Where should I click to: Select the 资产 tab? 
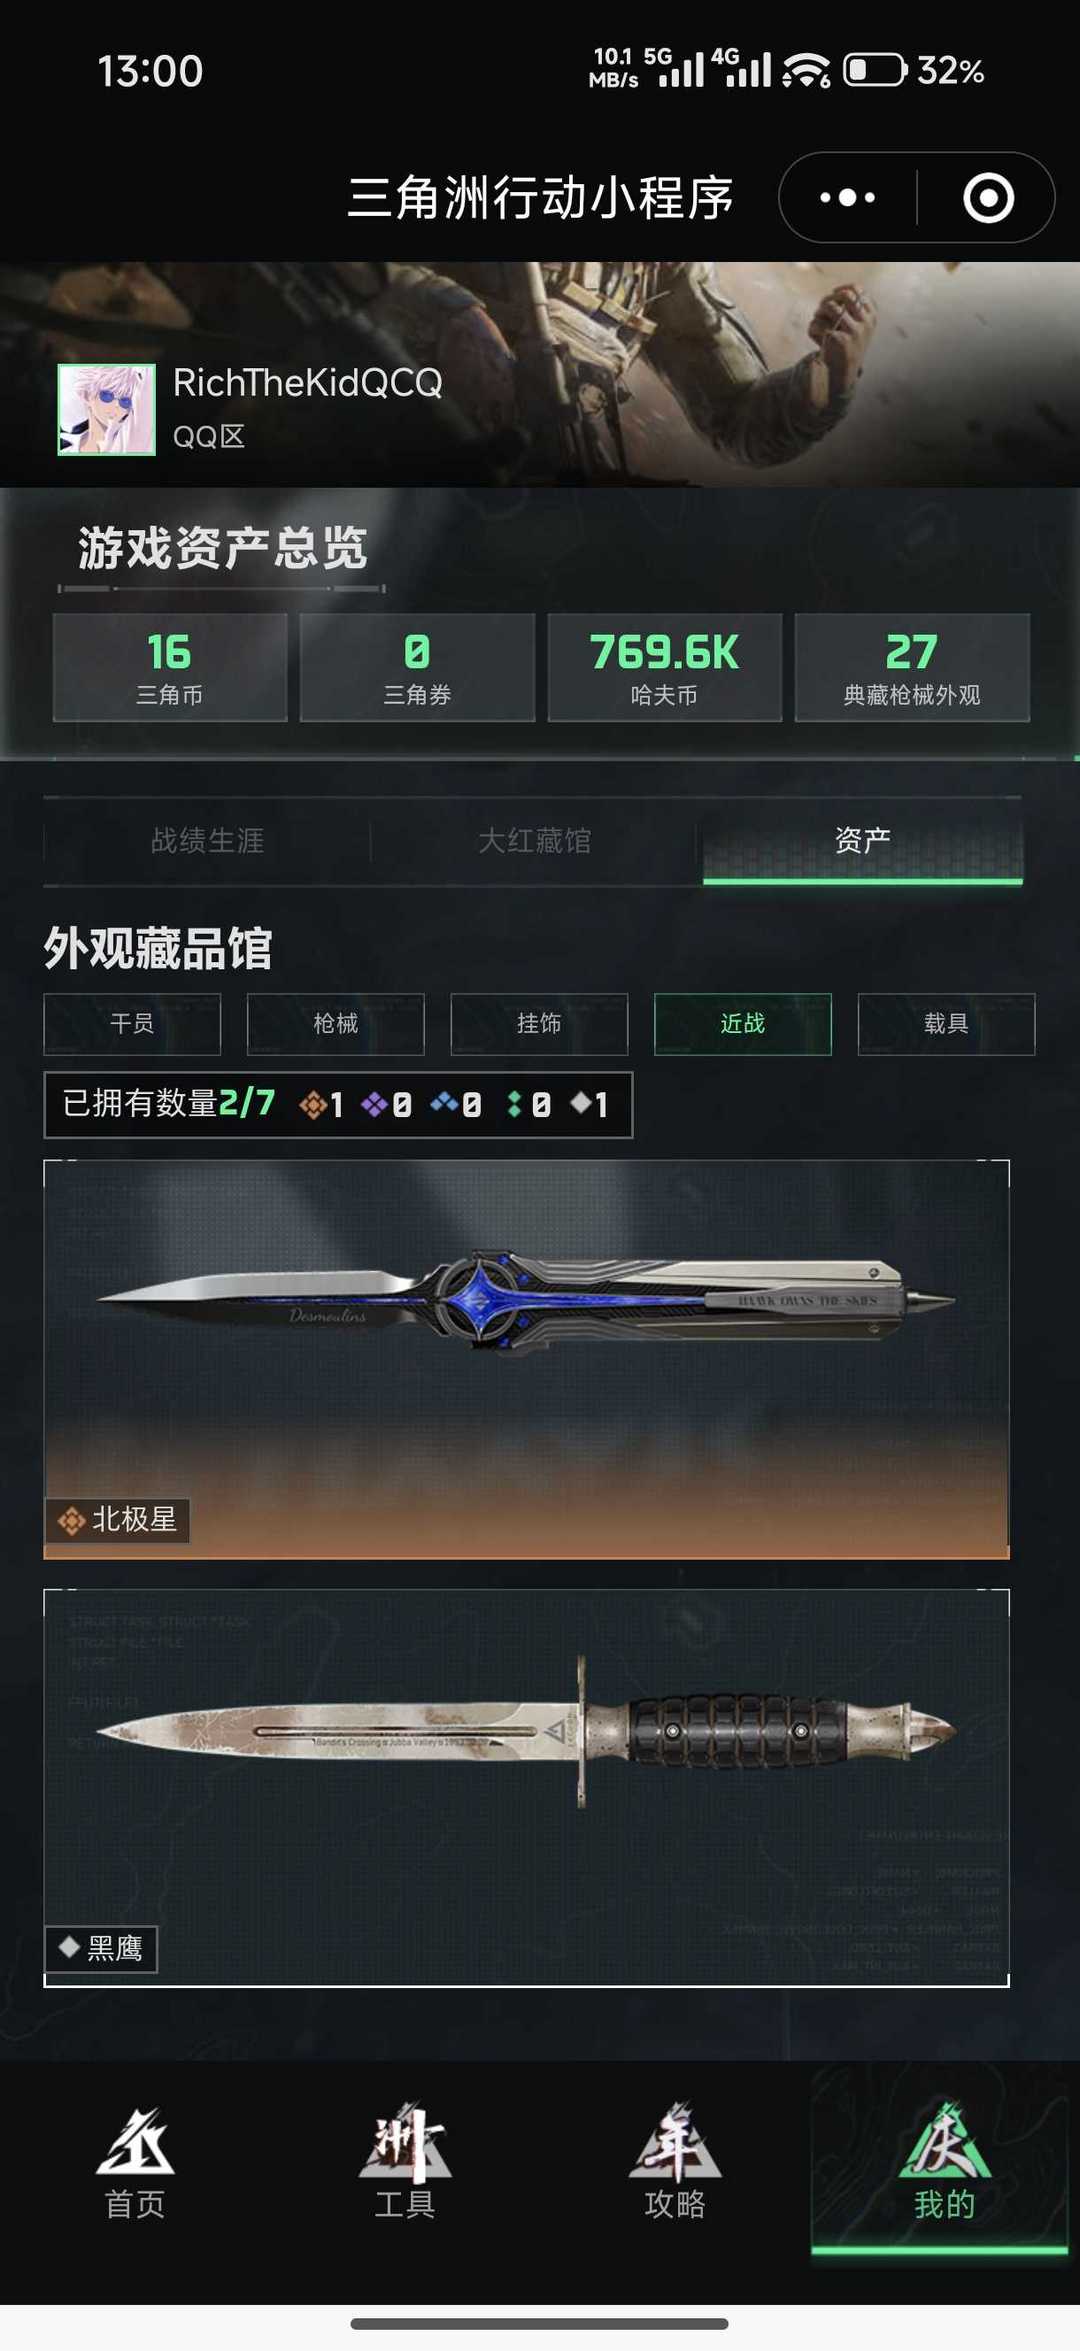pyautogui.click(x=862, y=841)
